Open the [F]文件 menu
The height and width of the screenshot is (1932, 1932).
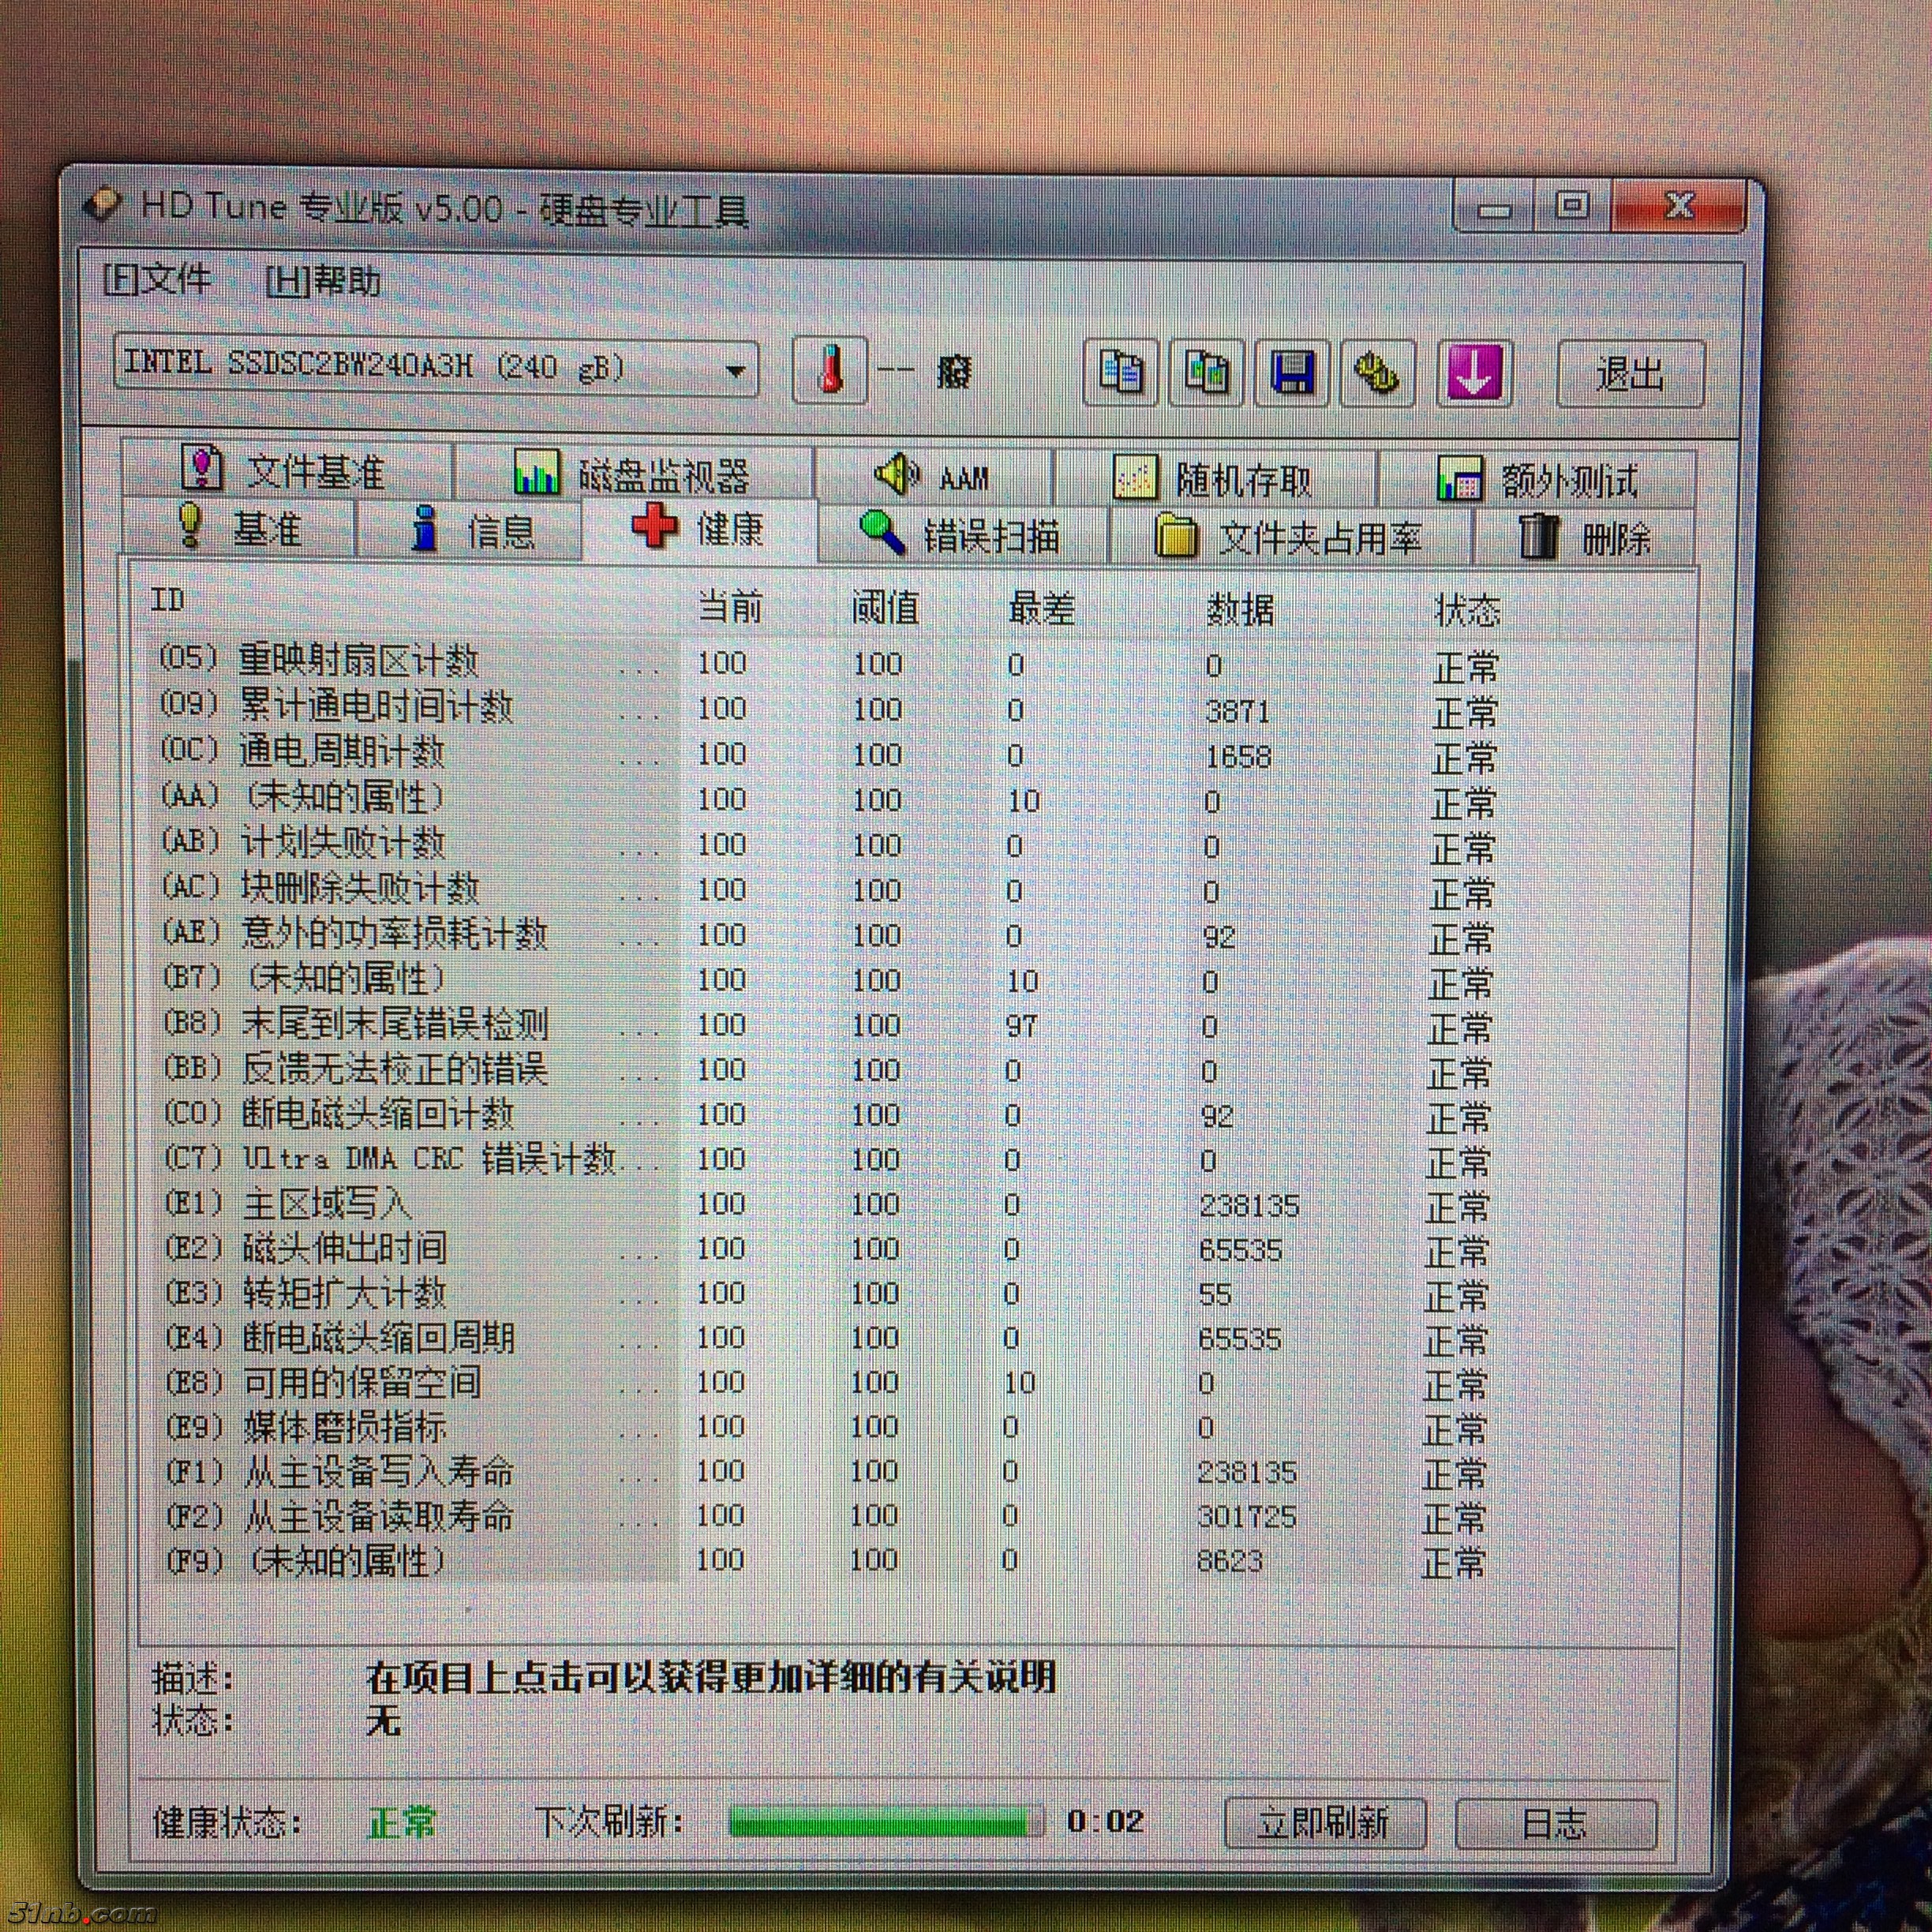[x=158, y=279]
